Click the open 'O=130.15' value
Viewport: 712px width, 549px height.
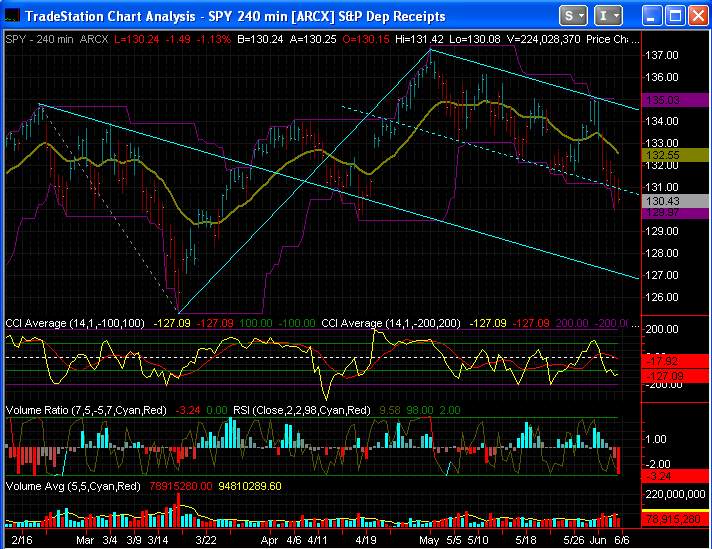tap(366, 40)
